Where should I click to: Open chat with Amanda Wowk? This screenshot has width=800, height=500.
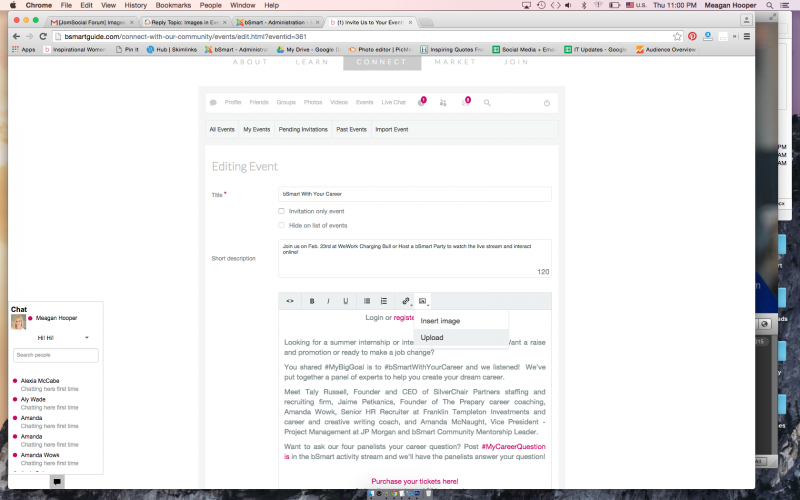click(40, 455)
